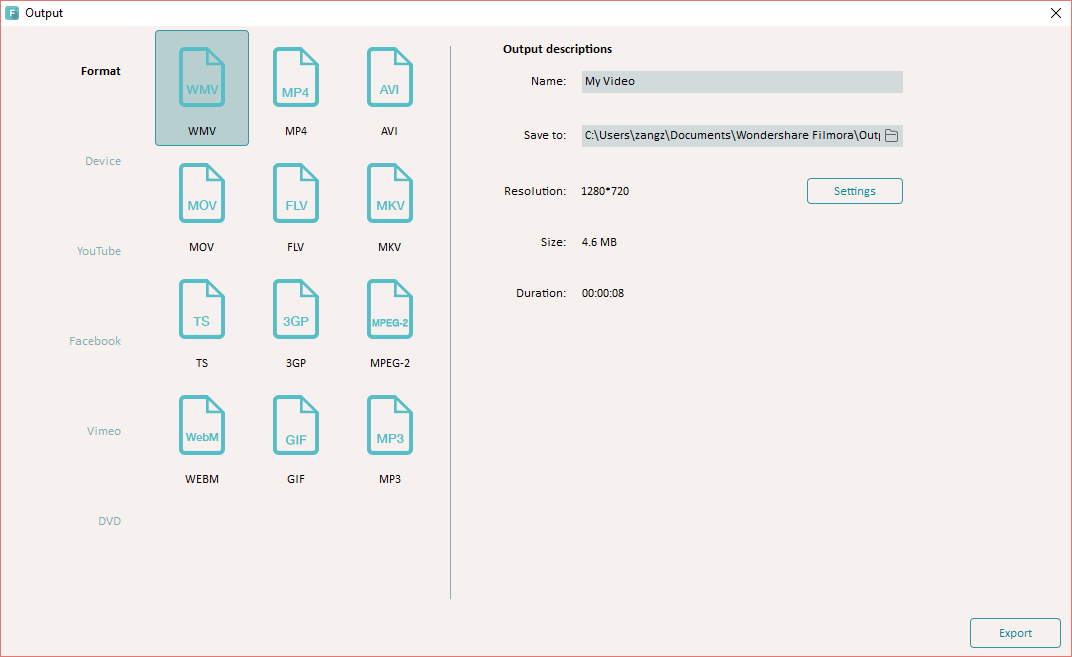
Task: Switch to the Vimeo tab
Action: (104, 431)
